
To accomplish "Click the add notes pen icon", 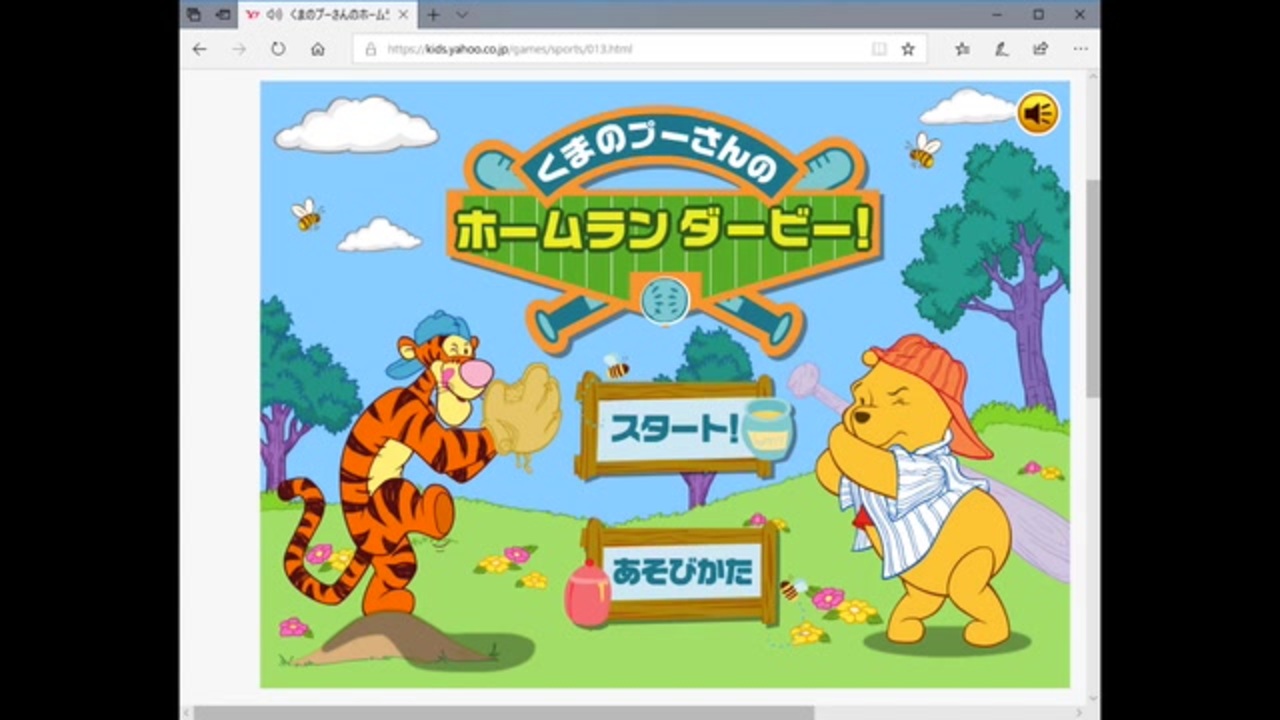I will (1001, 48).
